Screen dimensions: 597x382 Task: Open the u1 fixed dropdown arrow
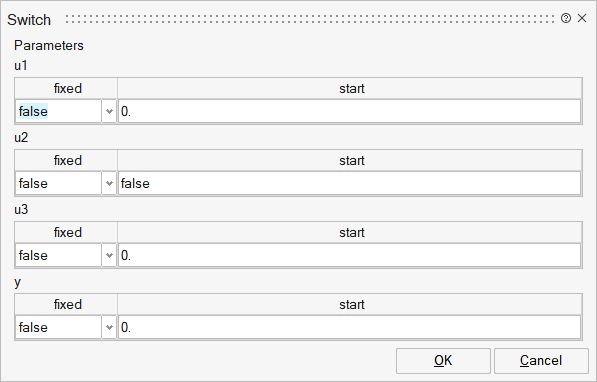point(109,111)
